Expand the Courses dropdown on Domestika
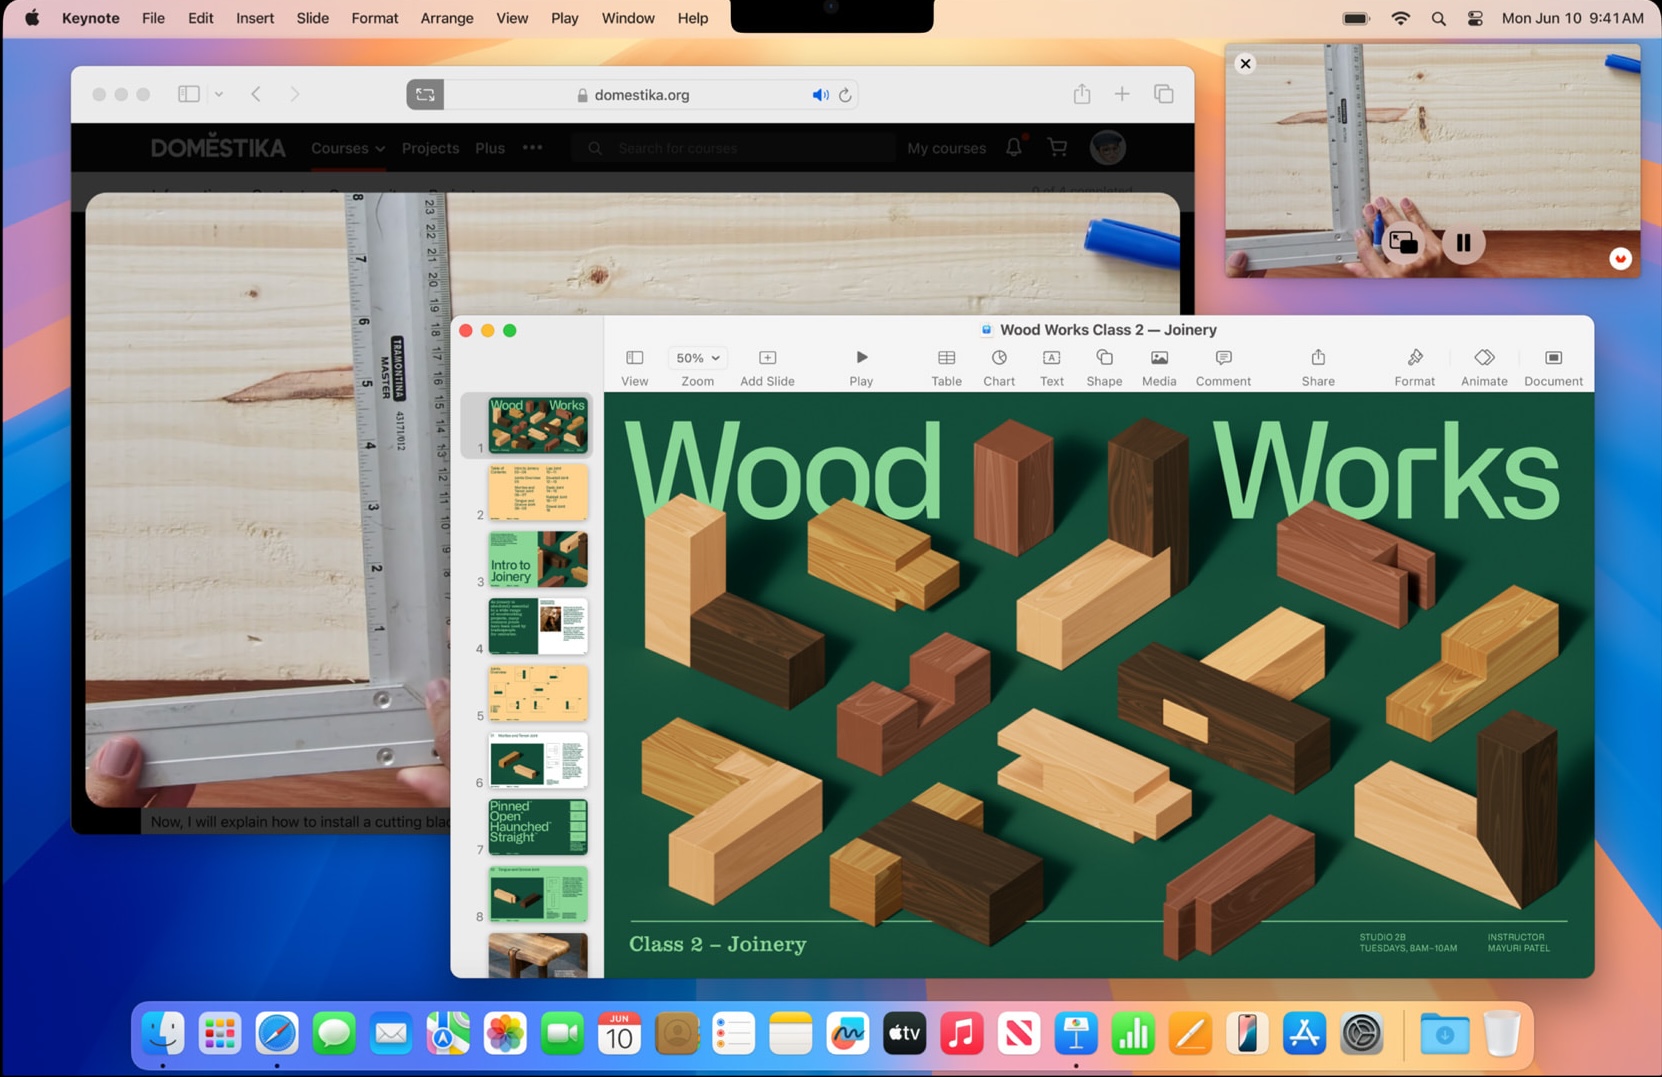1662x1077 pixels. pyautogui.click(x=347, y=148)
